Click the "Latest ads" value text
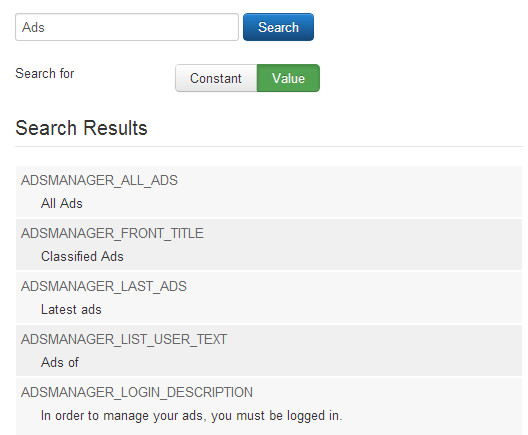Image resolution: width=528 pixels, height=435 pixels. [x=71, y=309]
